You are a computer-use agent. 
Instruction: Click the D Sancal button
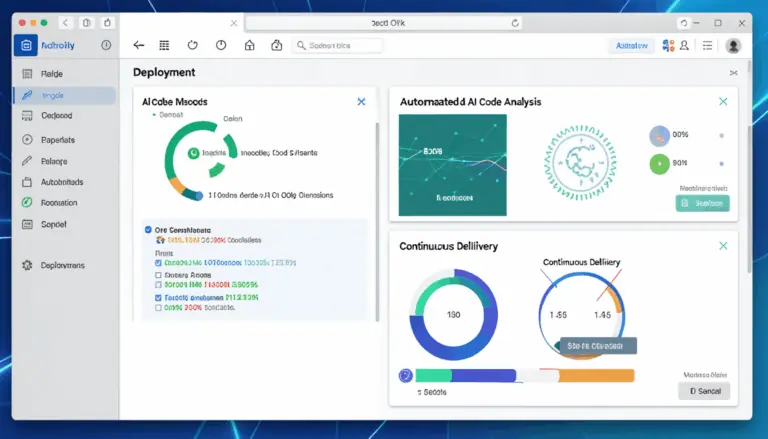coord(704,391)
